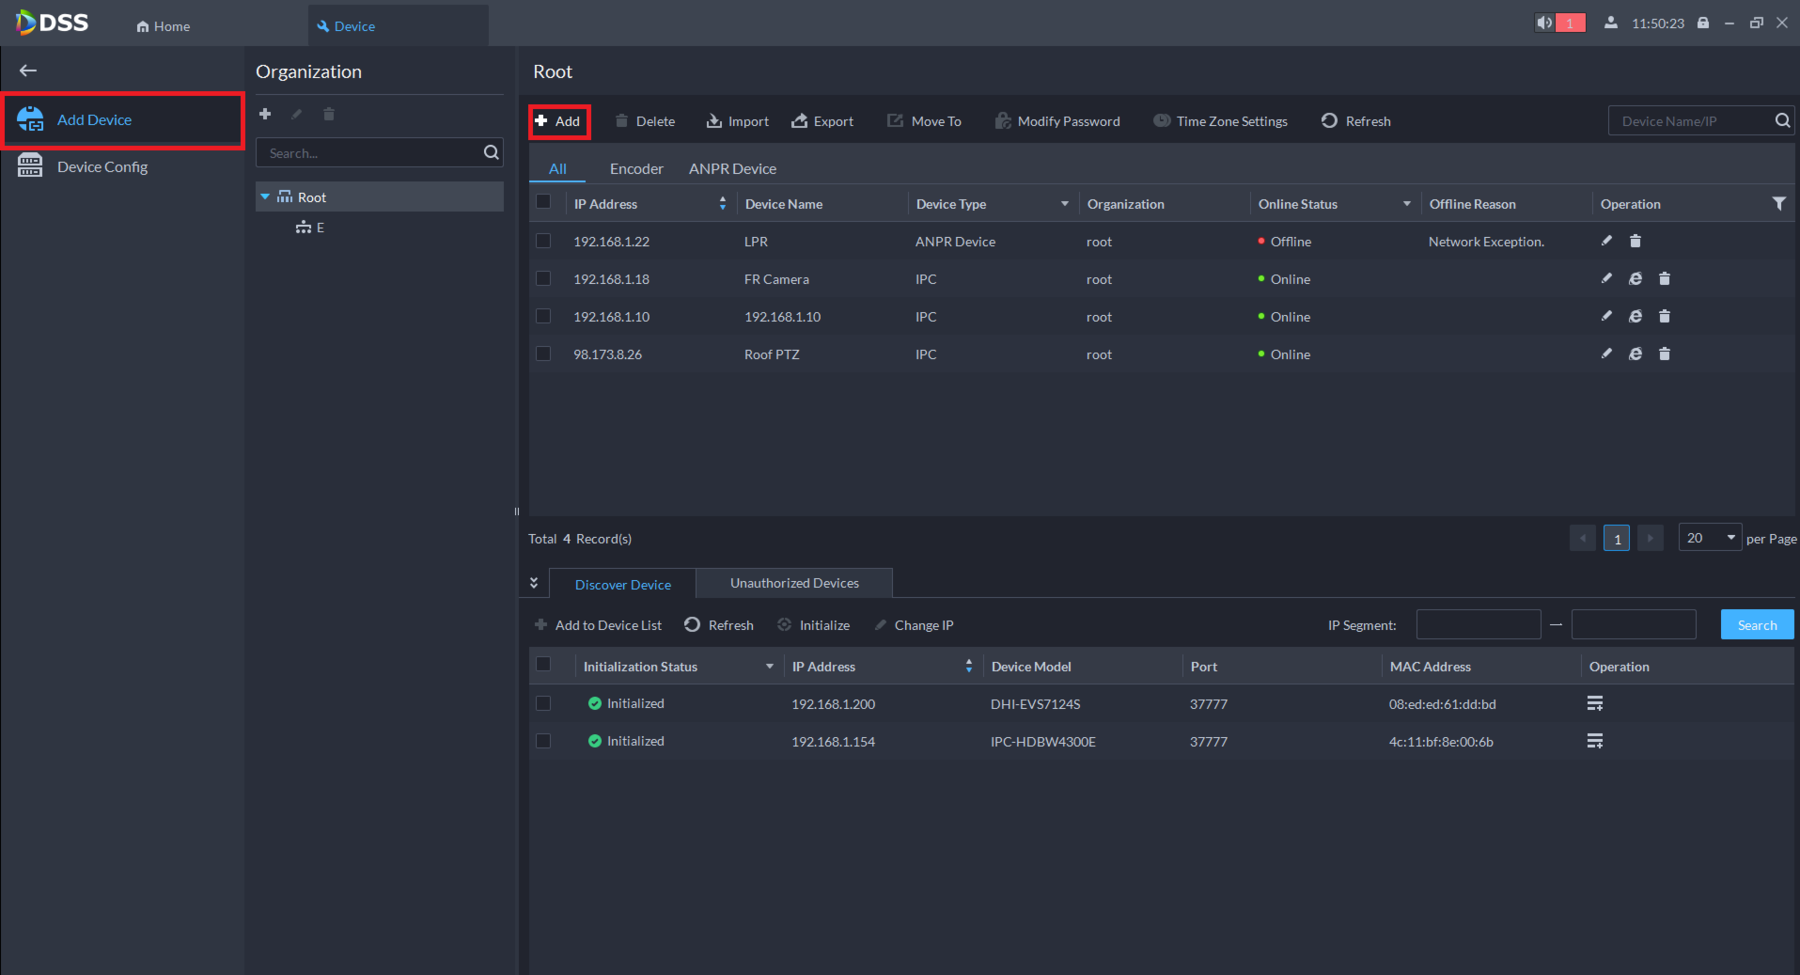
Task: Click the back arrow in the sidebar
Action: pyautogui.click(x=28, y=70)
